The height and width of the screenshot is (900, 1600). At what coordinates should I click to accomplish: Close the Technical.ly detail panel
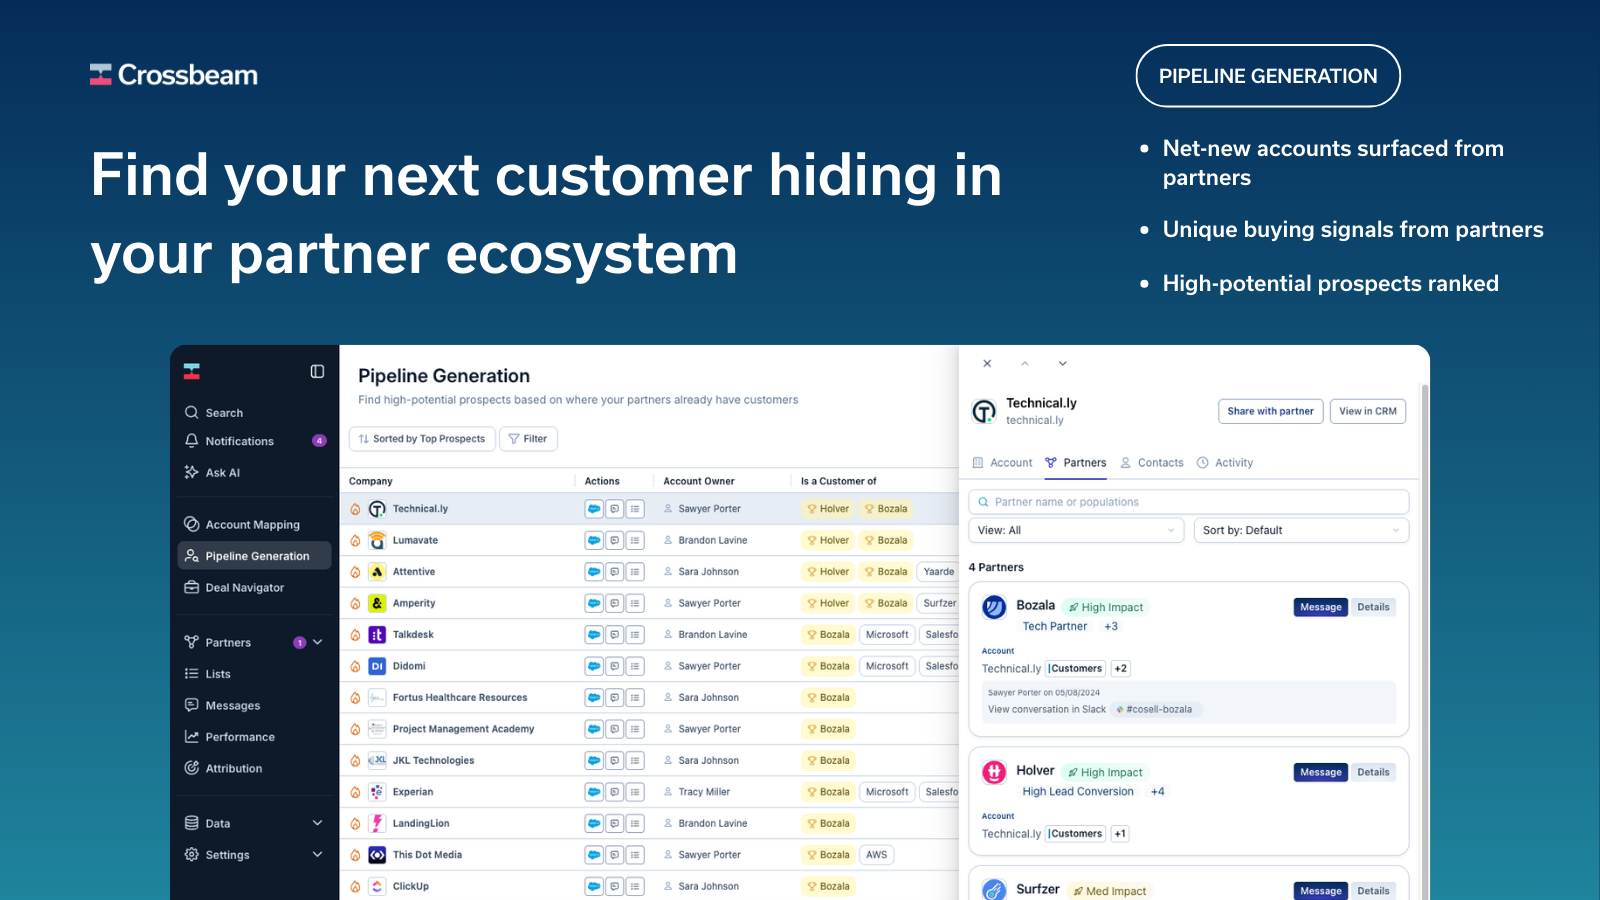coord(987,363)
